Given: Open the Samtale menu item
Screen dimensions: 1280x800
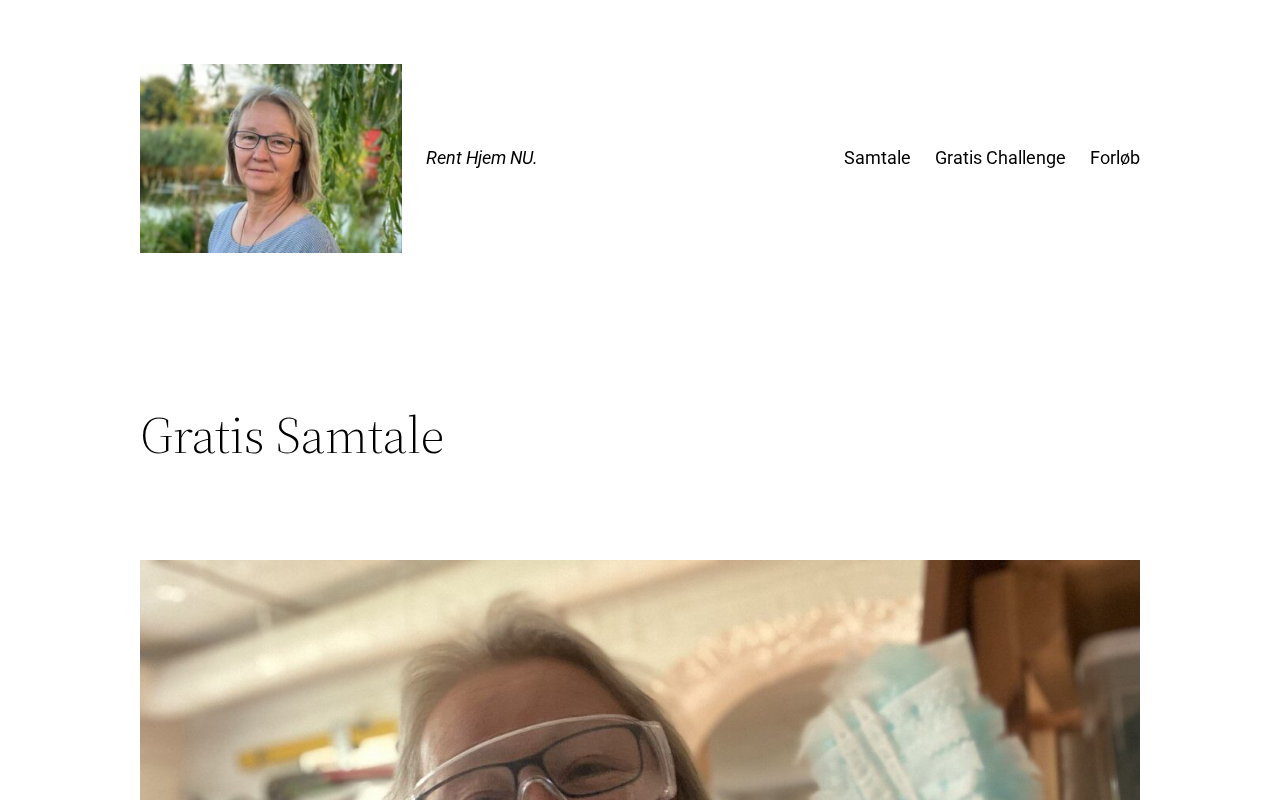Looking at the screenshot, I should 877,158.
